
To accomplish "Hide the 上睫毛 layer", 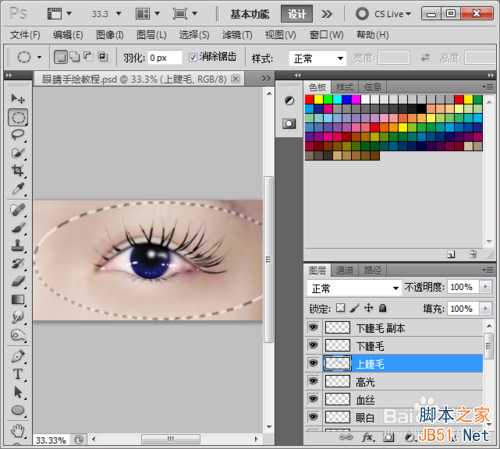I will (x=313, y=363).
